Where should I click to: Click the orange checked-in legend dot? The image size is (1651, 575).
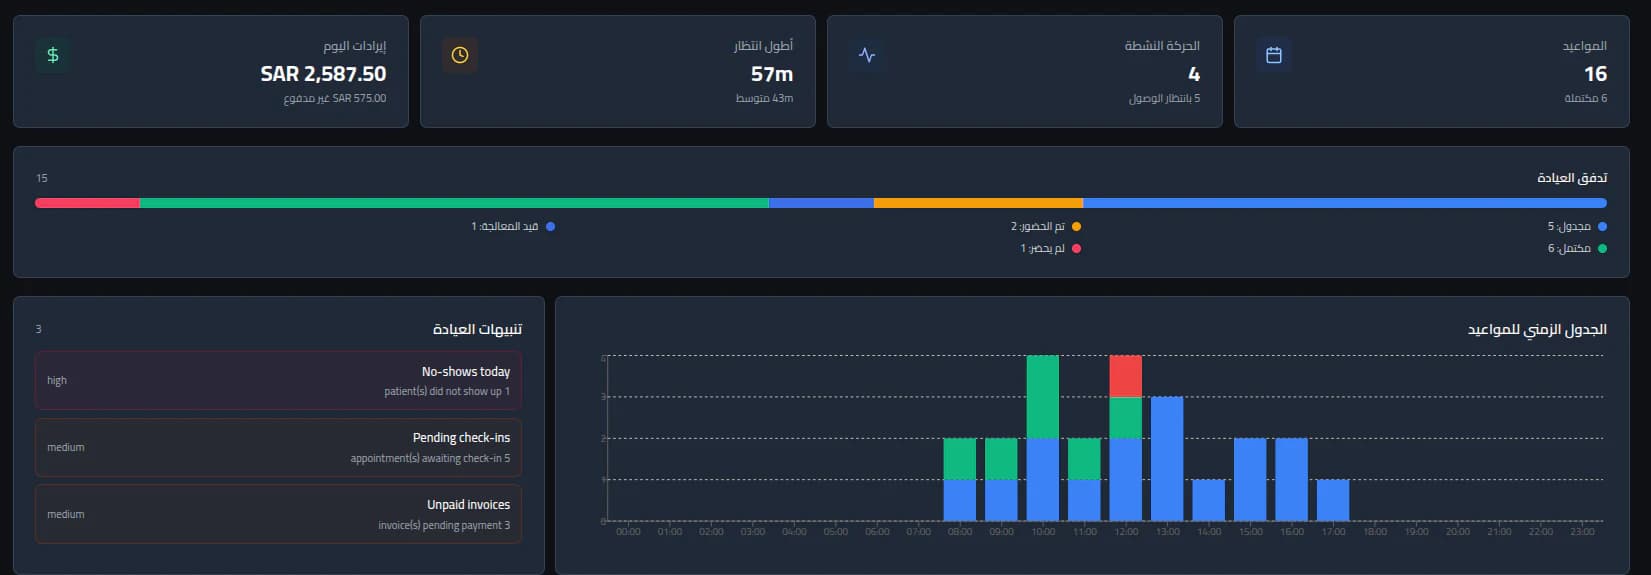coord(1076,227)
